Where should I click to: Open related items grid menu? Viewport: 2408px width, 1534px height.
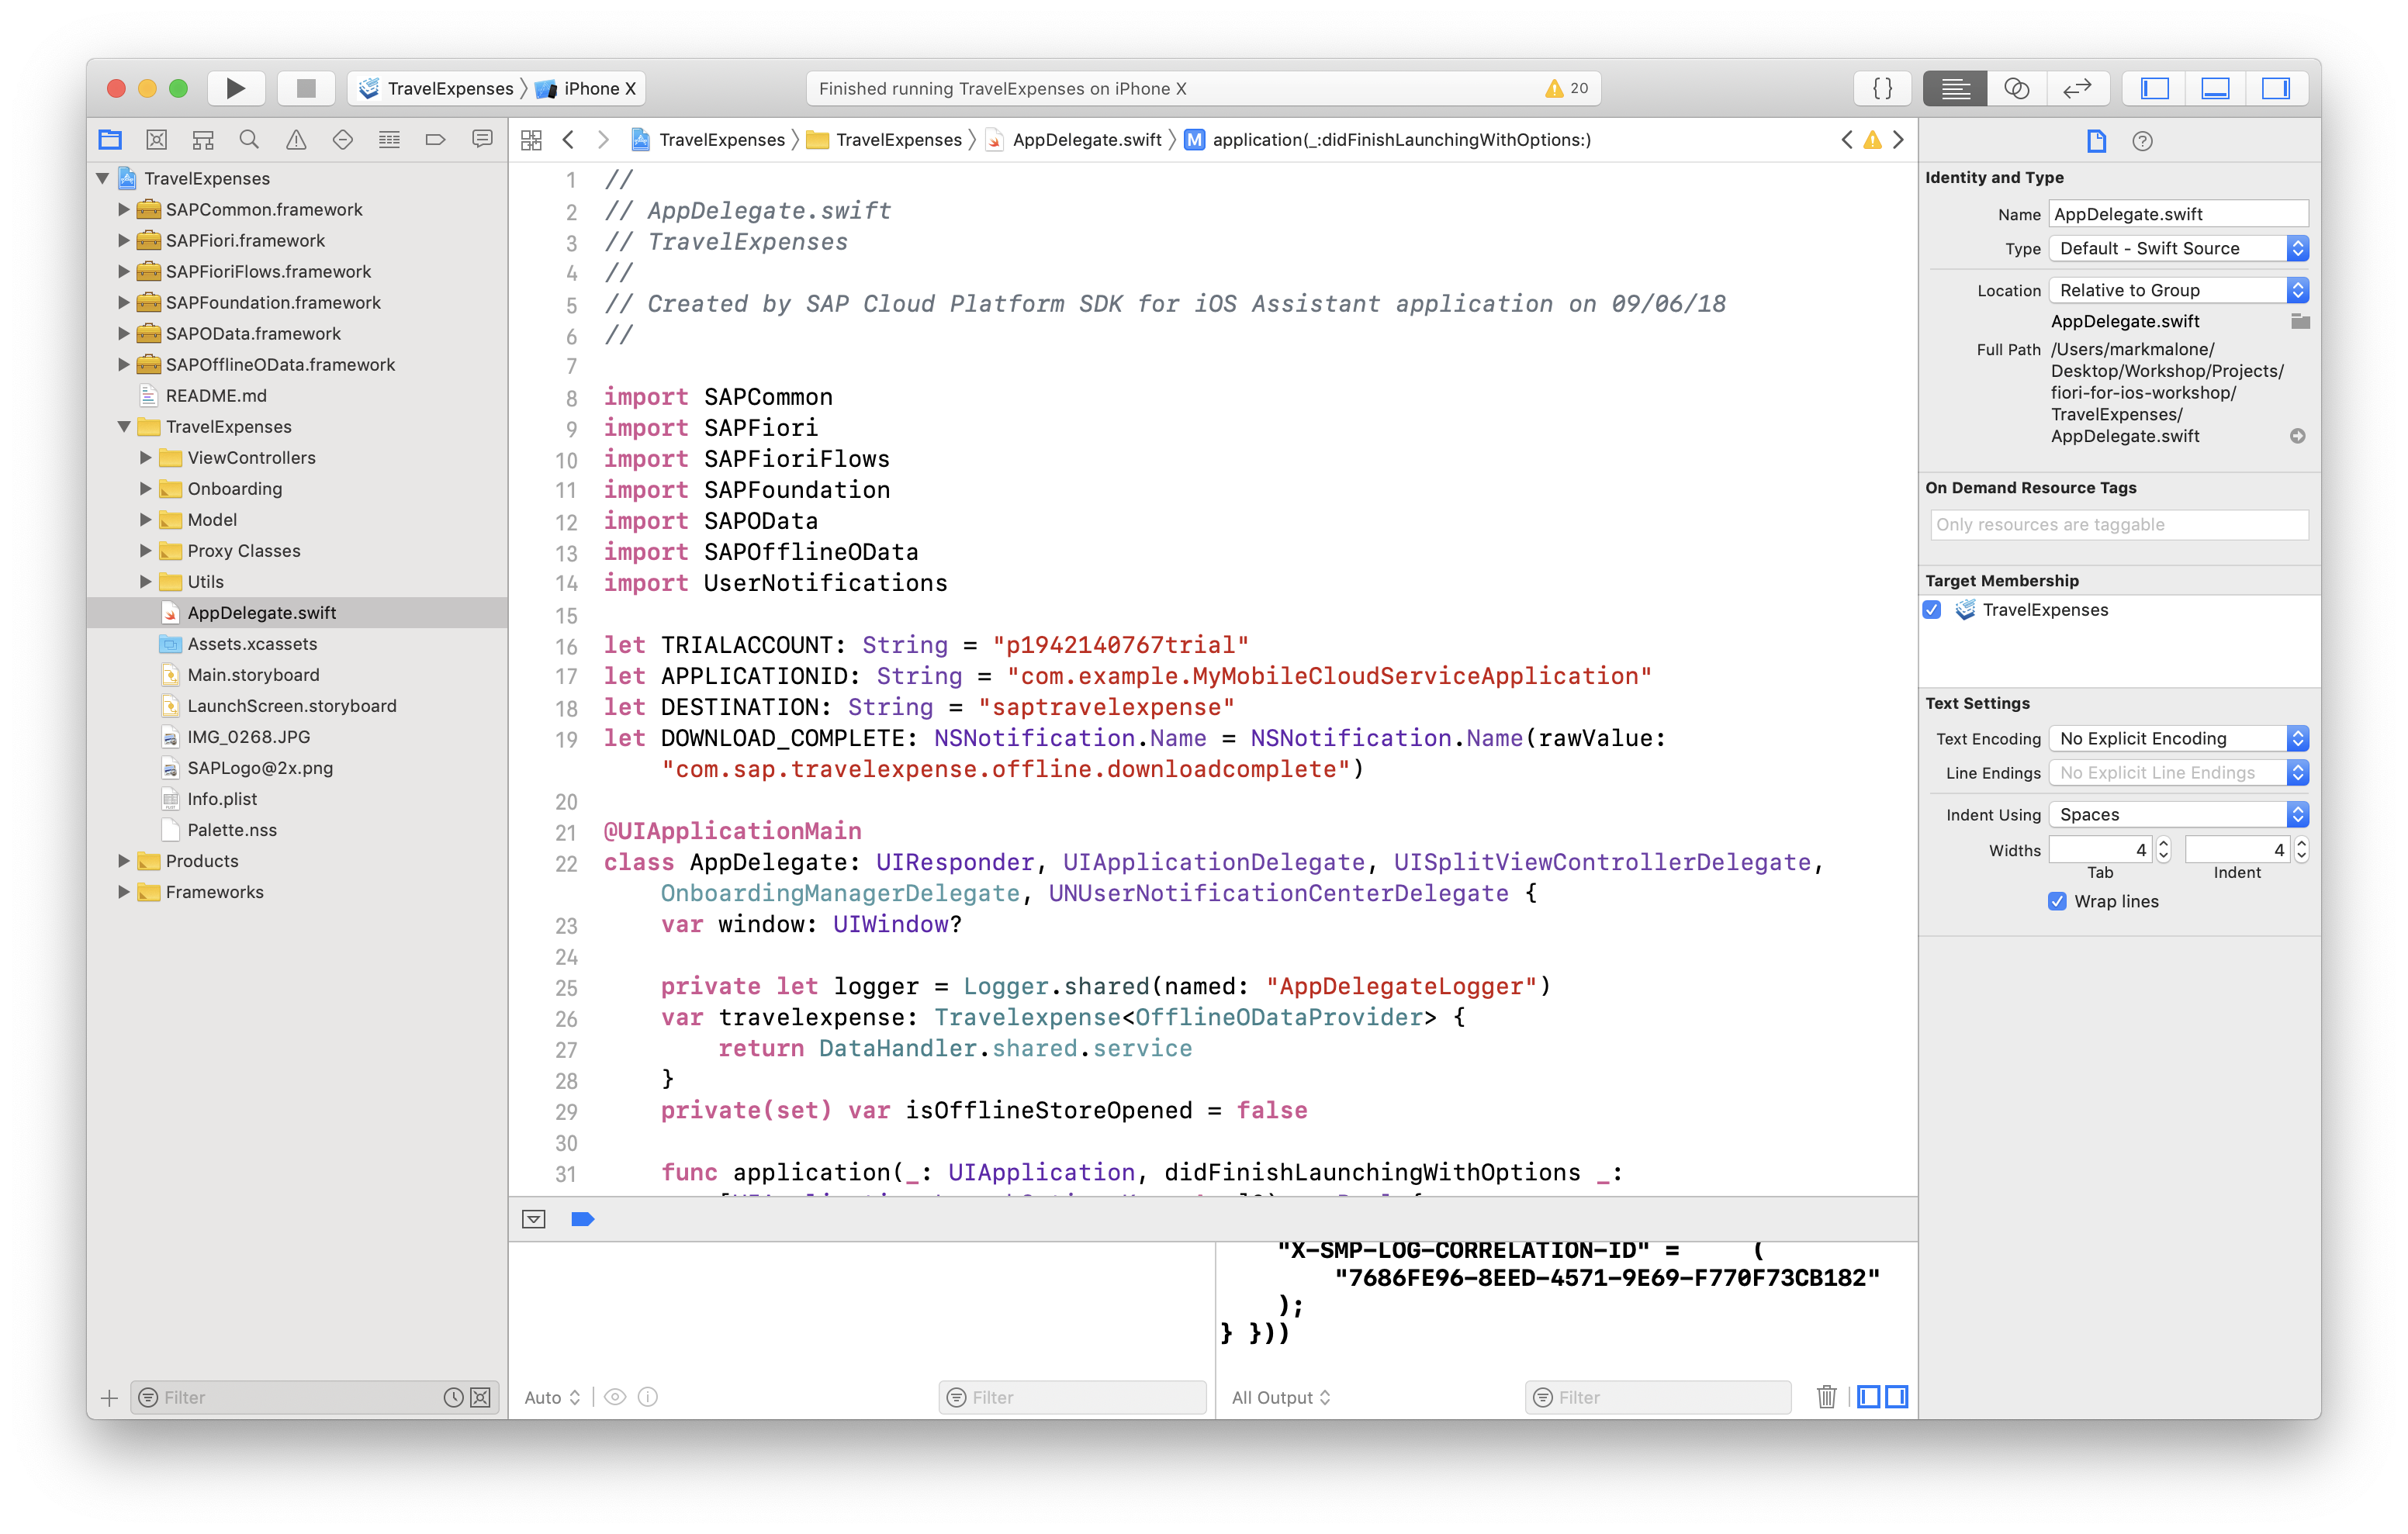(x=531, y=140)
